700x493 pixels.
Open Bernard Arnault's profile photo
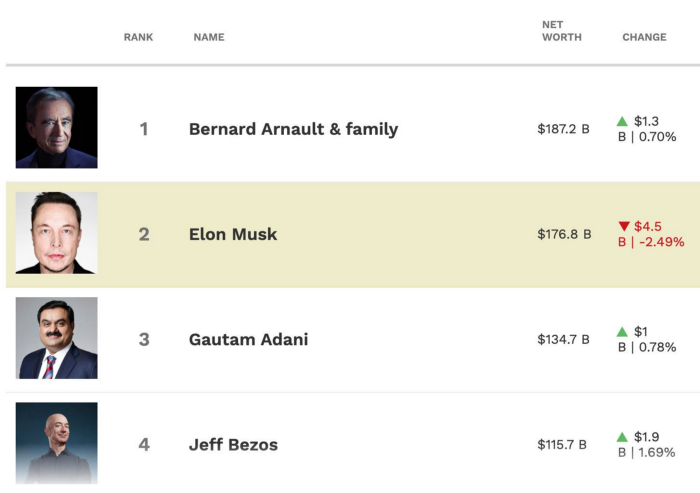[x=57, y=128]
